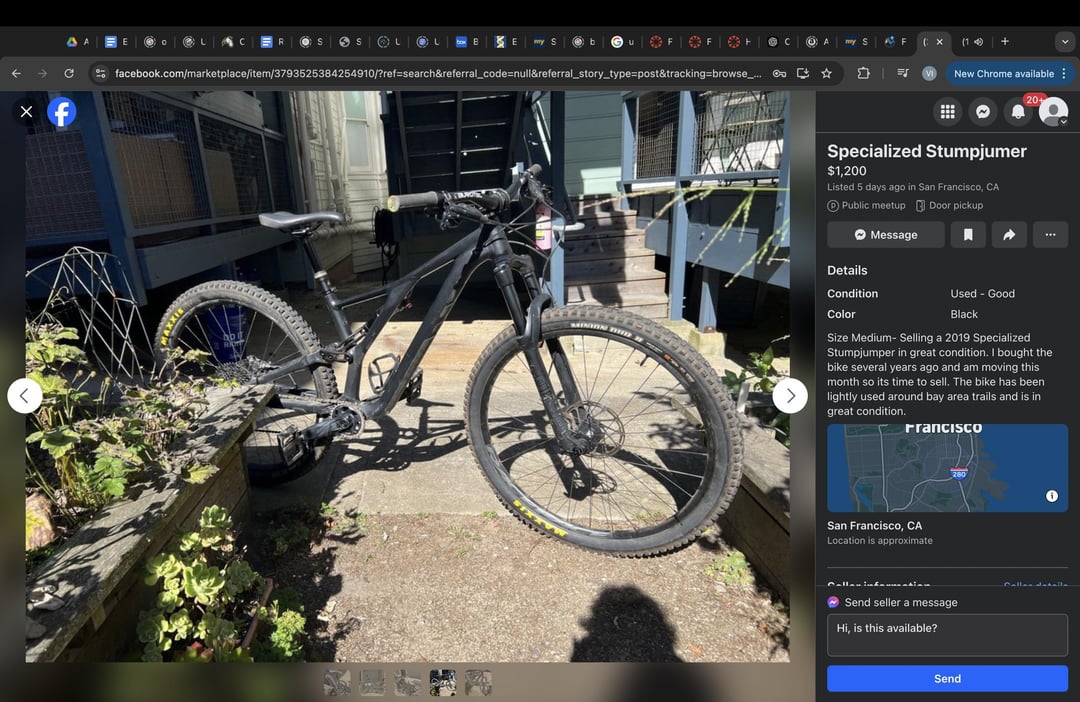Screen dimensions: 1080x702
Task: Click the main bike photo
Action: [x=407, y=376]
